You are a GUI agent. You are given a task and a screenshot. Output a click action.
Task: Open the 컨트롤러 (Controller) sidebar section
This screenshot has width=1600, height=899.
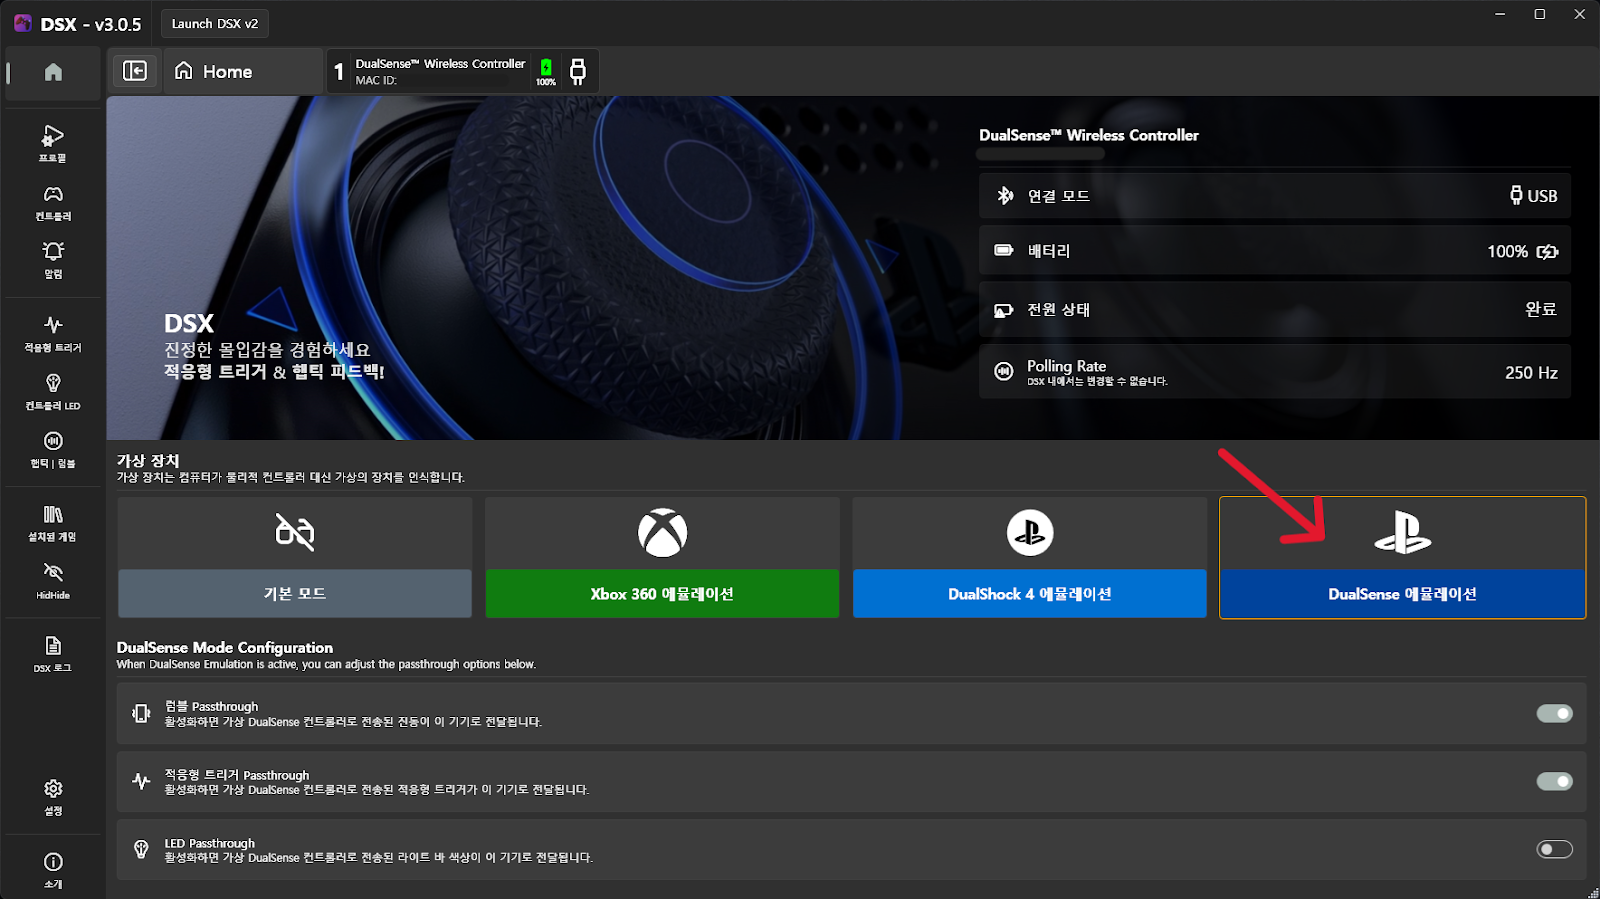pyautogui.click(x=53, y=202)
